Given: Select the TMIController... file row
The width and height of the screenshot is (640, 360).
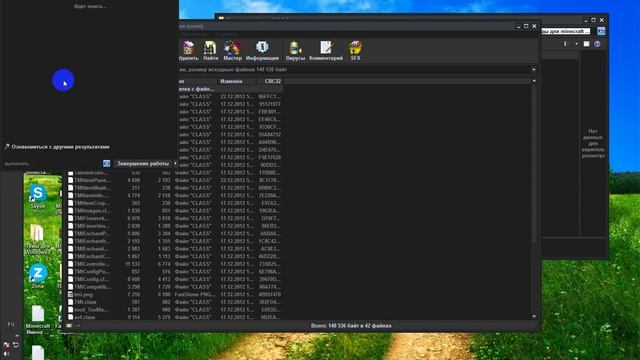Looking at the screenshot, I should click(x=175, y=264).
